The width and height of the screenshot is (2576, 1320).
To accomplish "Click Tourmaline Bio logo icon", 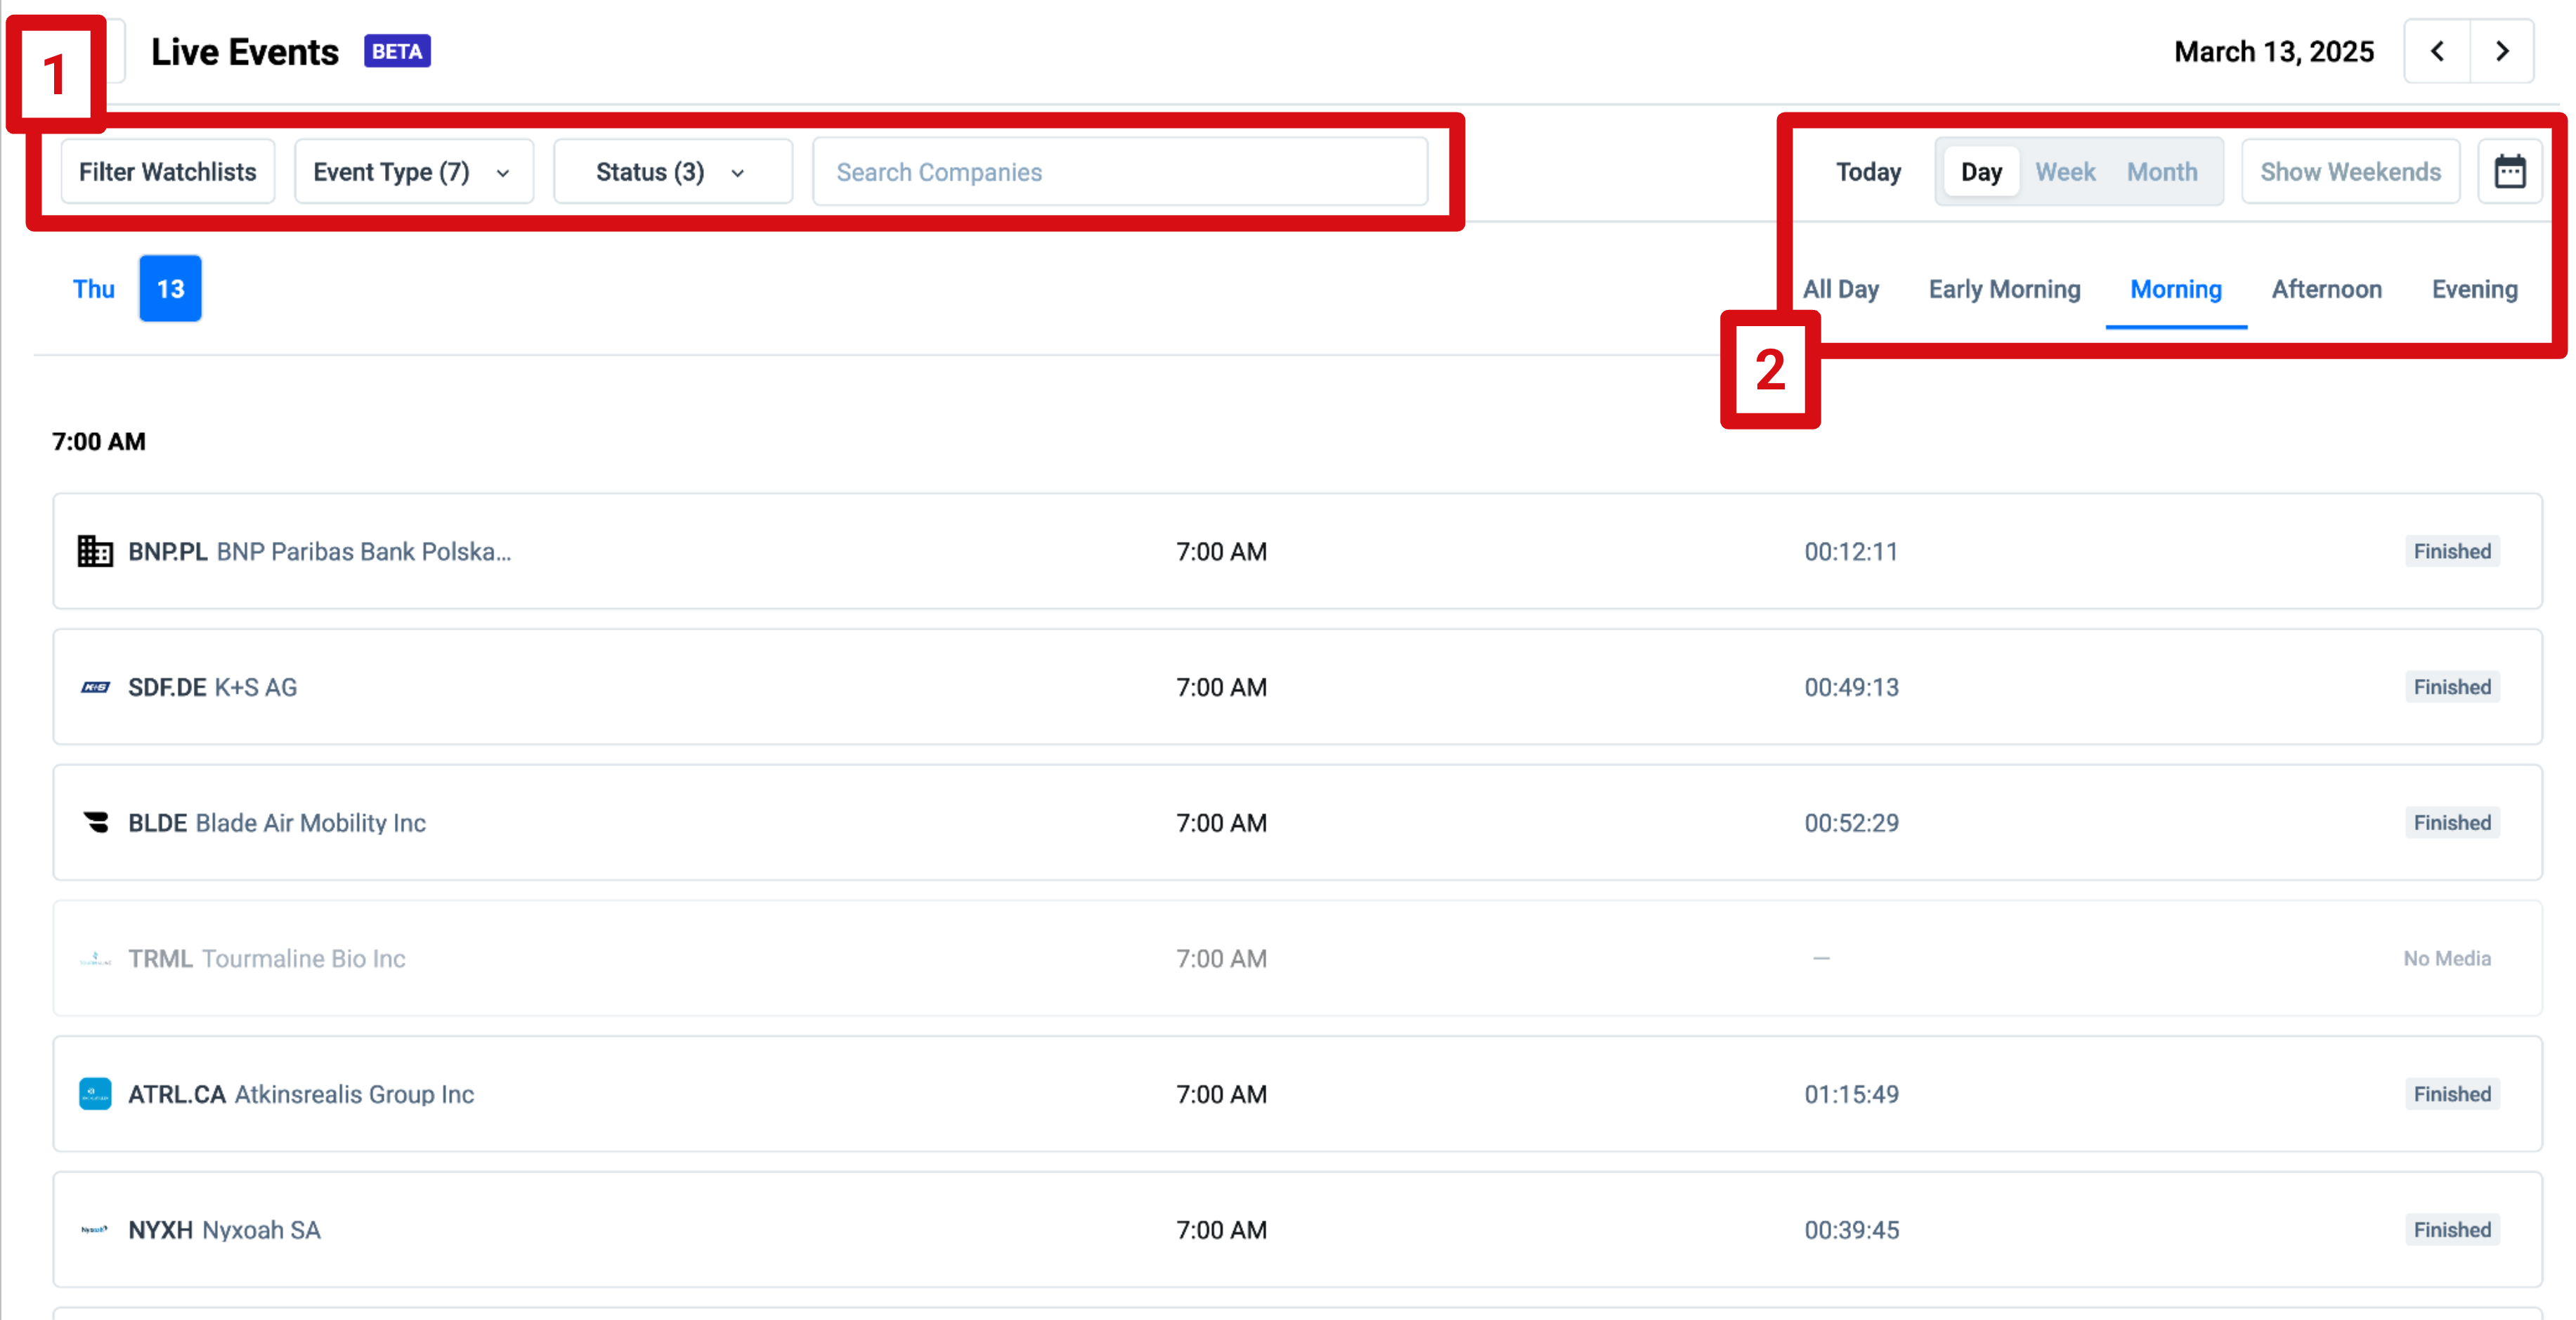I will click(95, 958).
